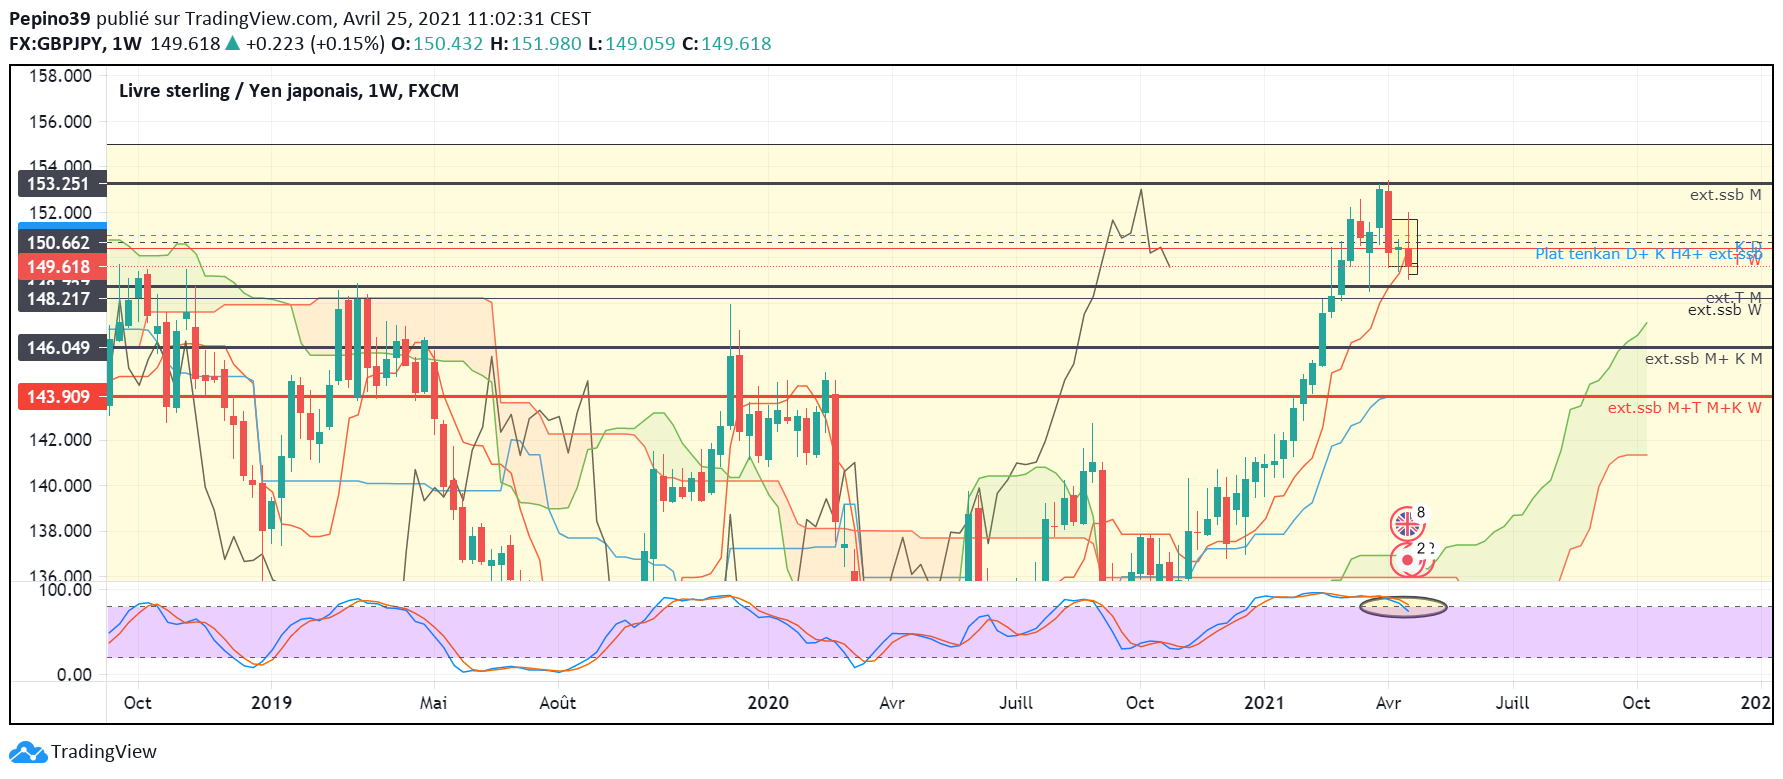Click the Pepino39 author name
The width and height of the screenshot is (1783, 779).
[50, 19]
